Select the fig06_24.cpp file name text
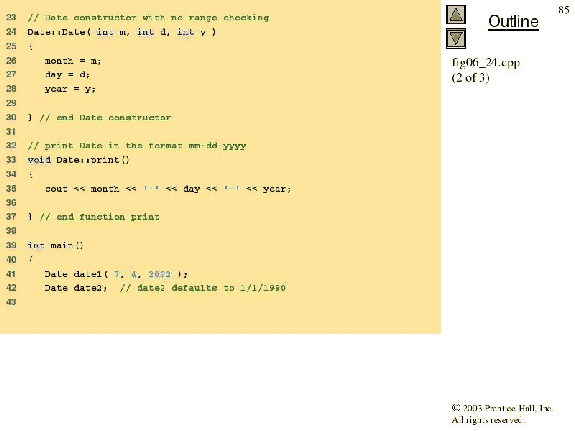This screenshot has width=575, height=431. click(486, 63)
